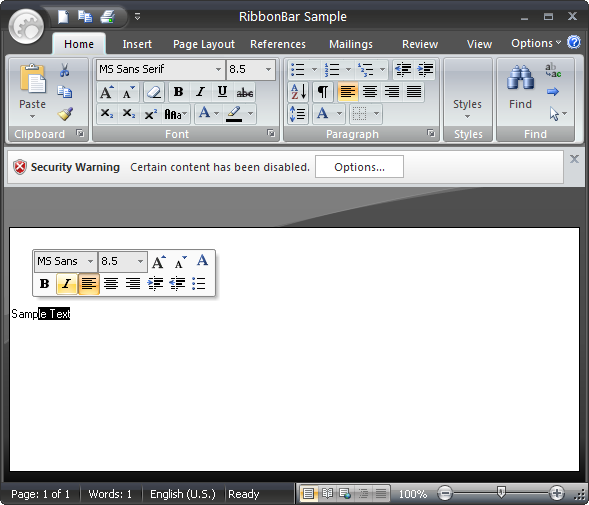Click the text highlight color pen
Screen dimensions: 589x505
click(x=234, y=114)
